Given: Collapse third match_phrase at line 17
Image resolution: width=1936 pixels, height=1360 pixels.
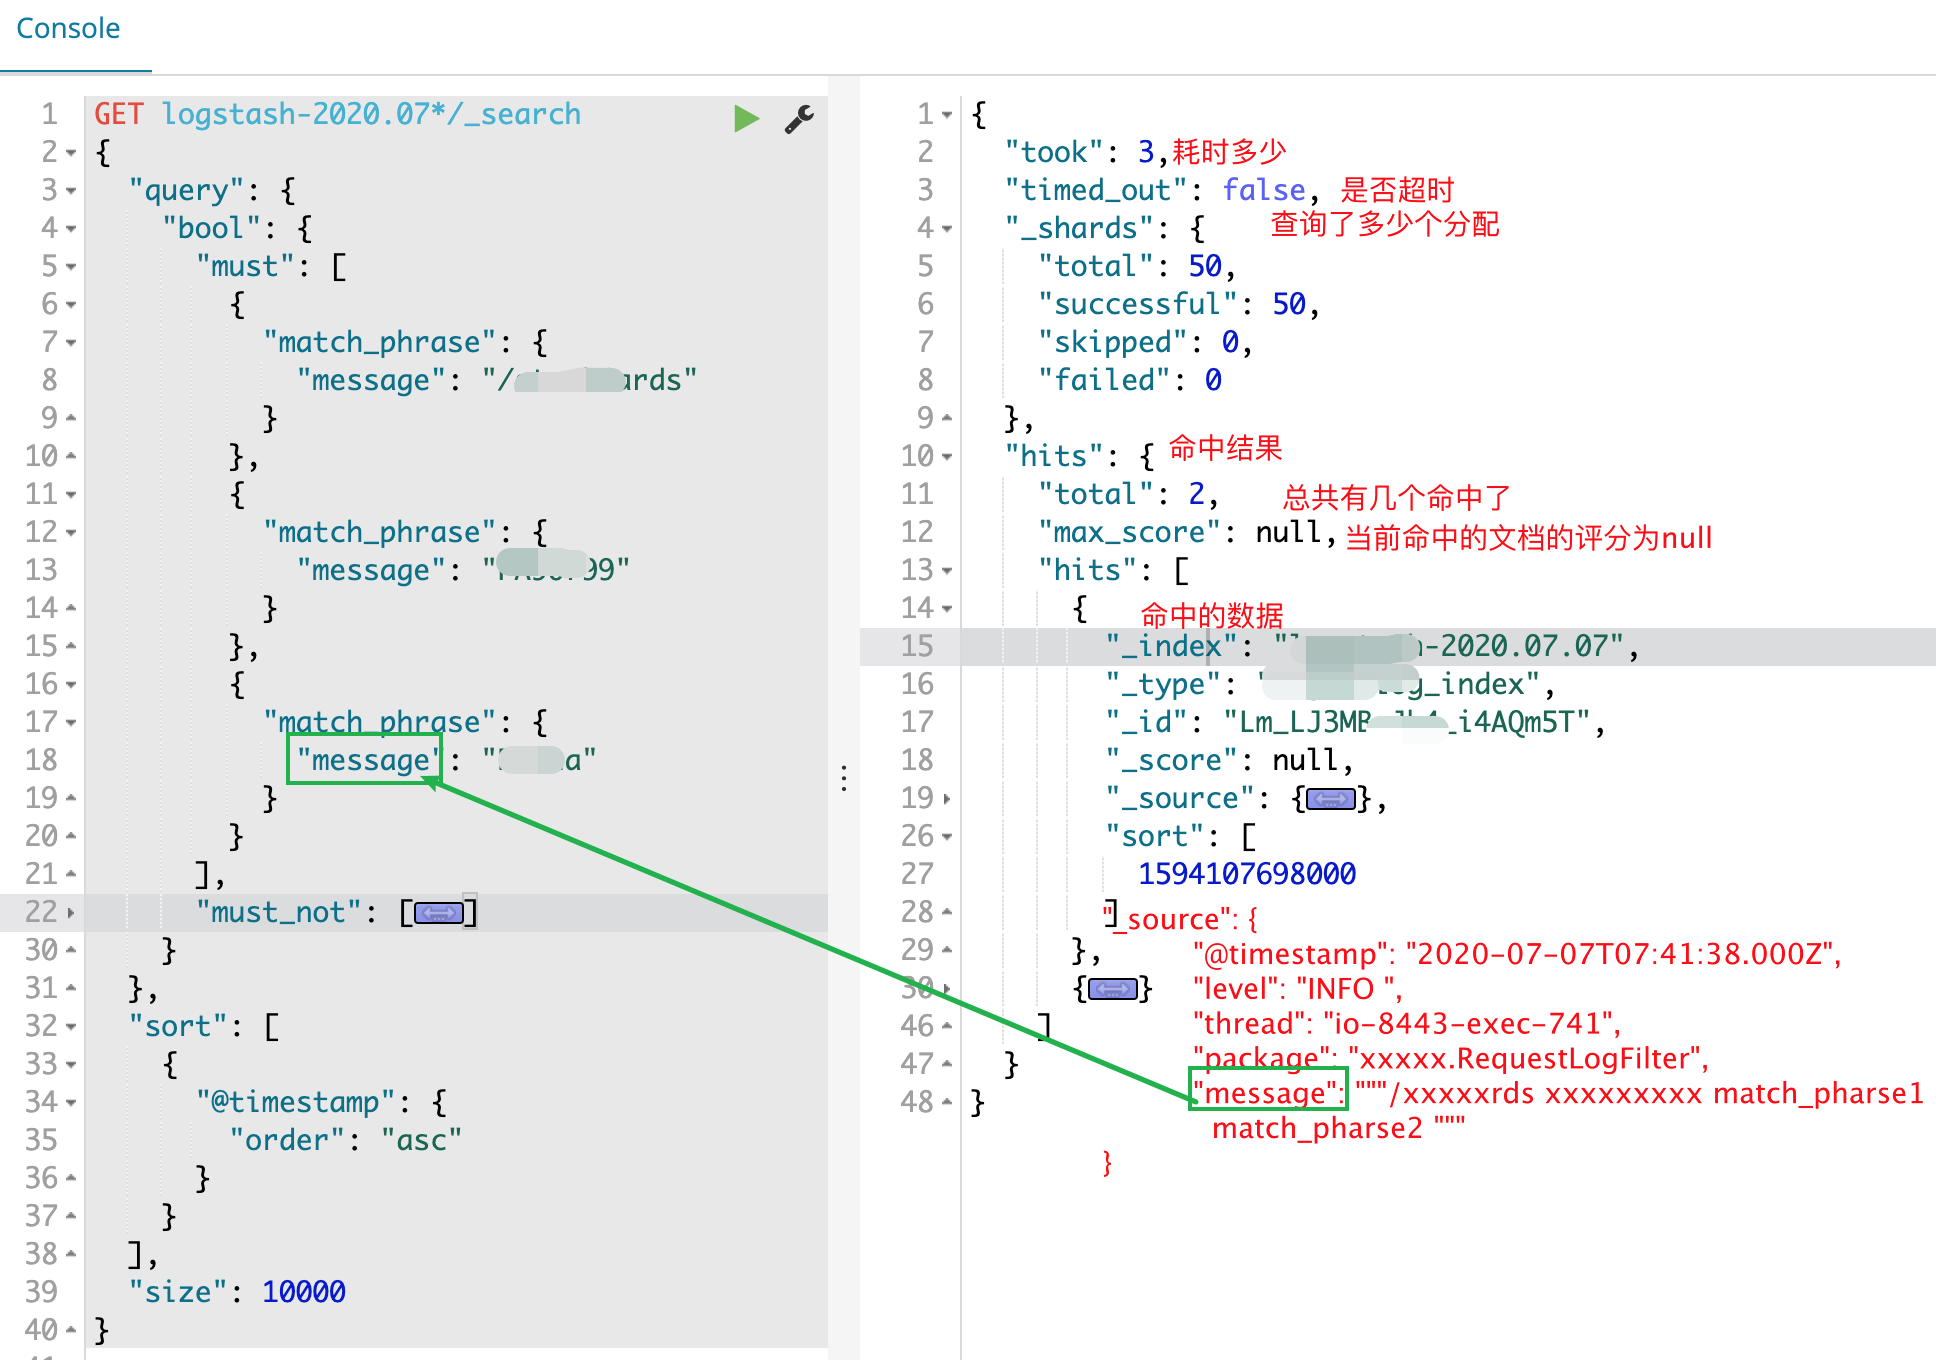Looking at the screenshot, I should coord(71,723).
